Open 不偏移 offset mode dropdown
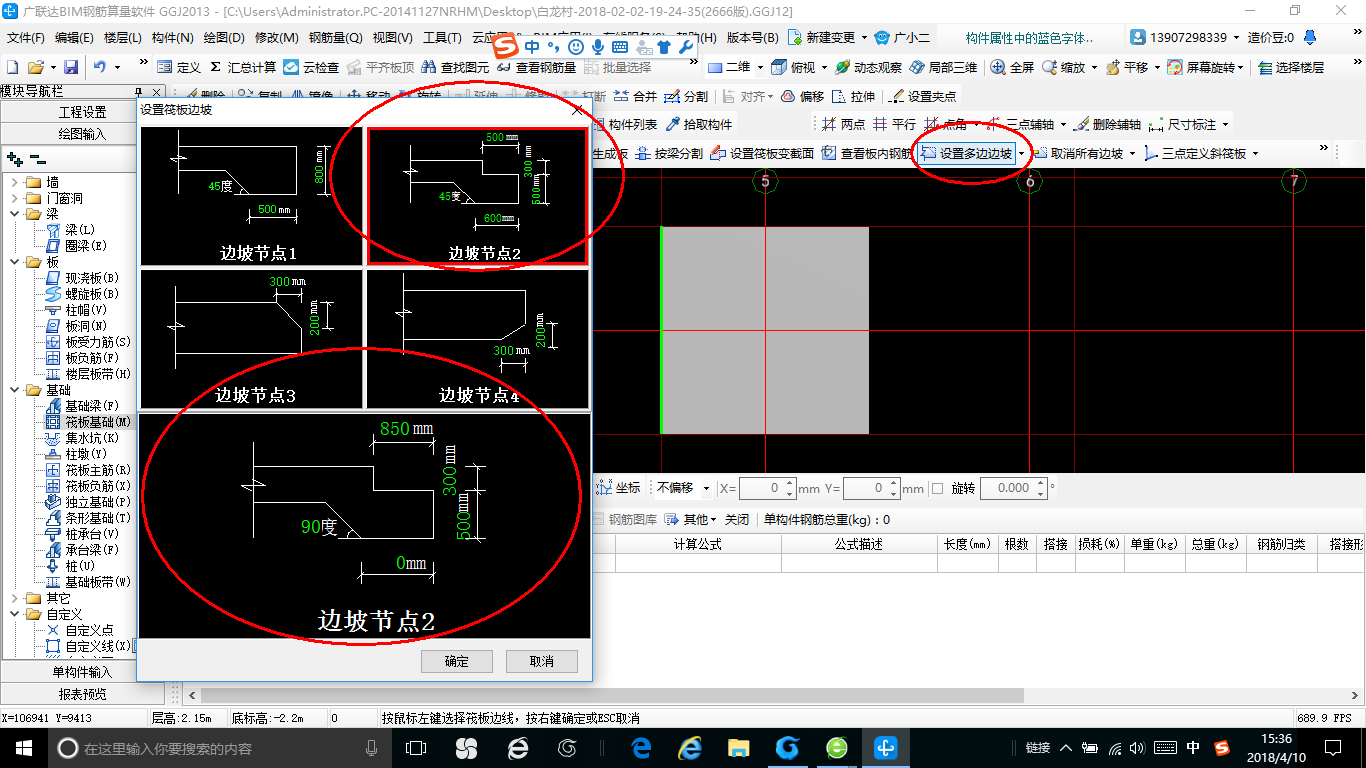Screen dimensions: 1366x768 point(707,488)
